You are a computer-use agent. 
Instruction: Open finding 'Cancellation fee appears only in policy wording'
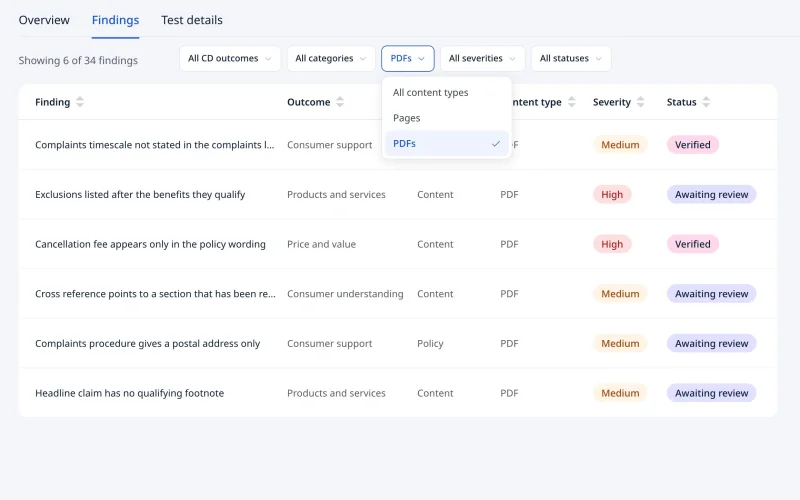(151, 244)
